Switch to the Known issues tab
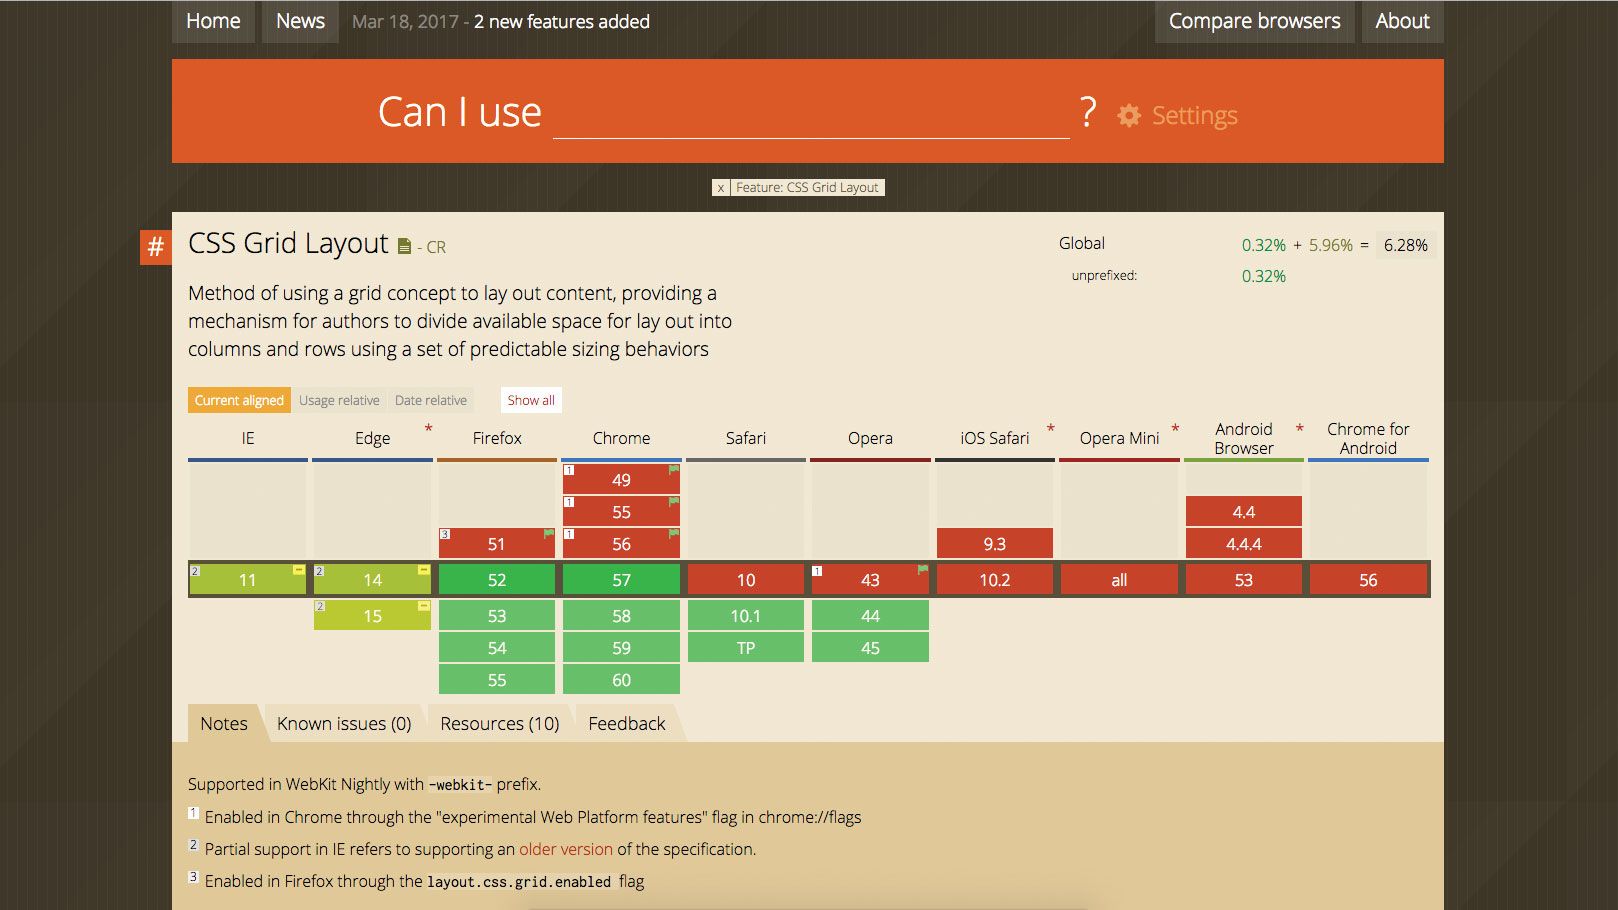This screenshot has width=1618, height=910. click(x=344, y=723)
